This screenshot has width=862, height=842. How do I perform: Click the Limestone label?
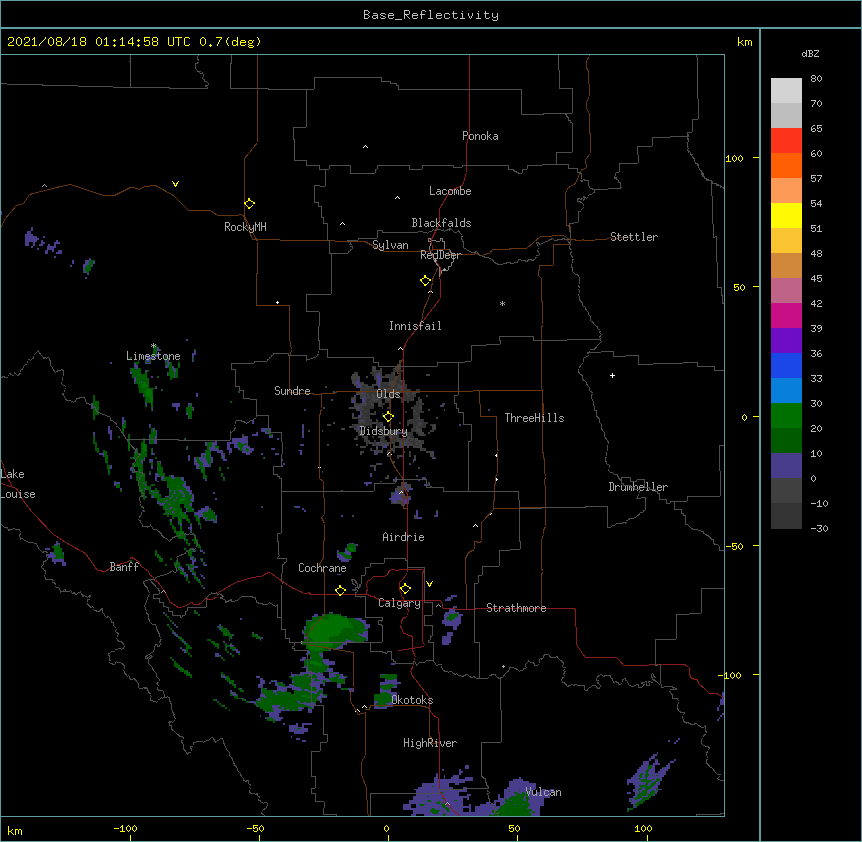click(x=153, y=356)
